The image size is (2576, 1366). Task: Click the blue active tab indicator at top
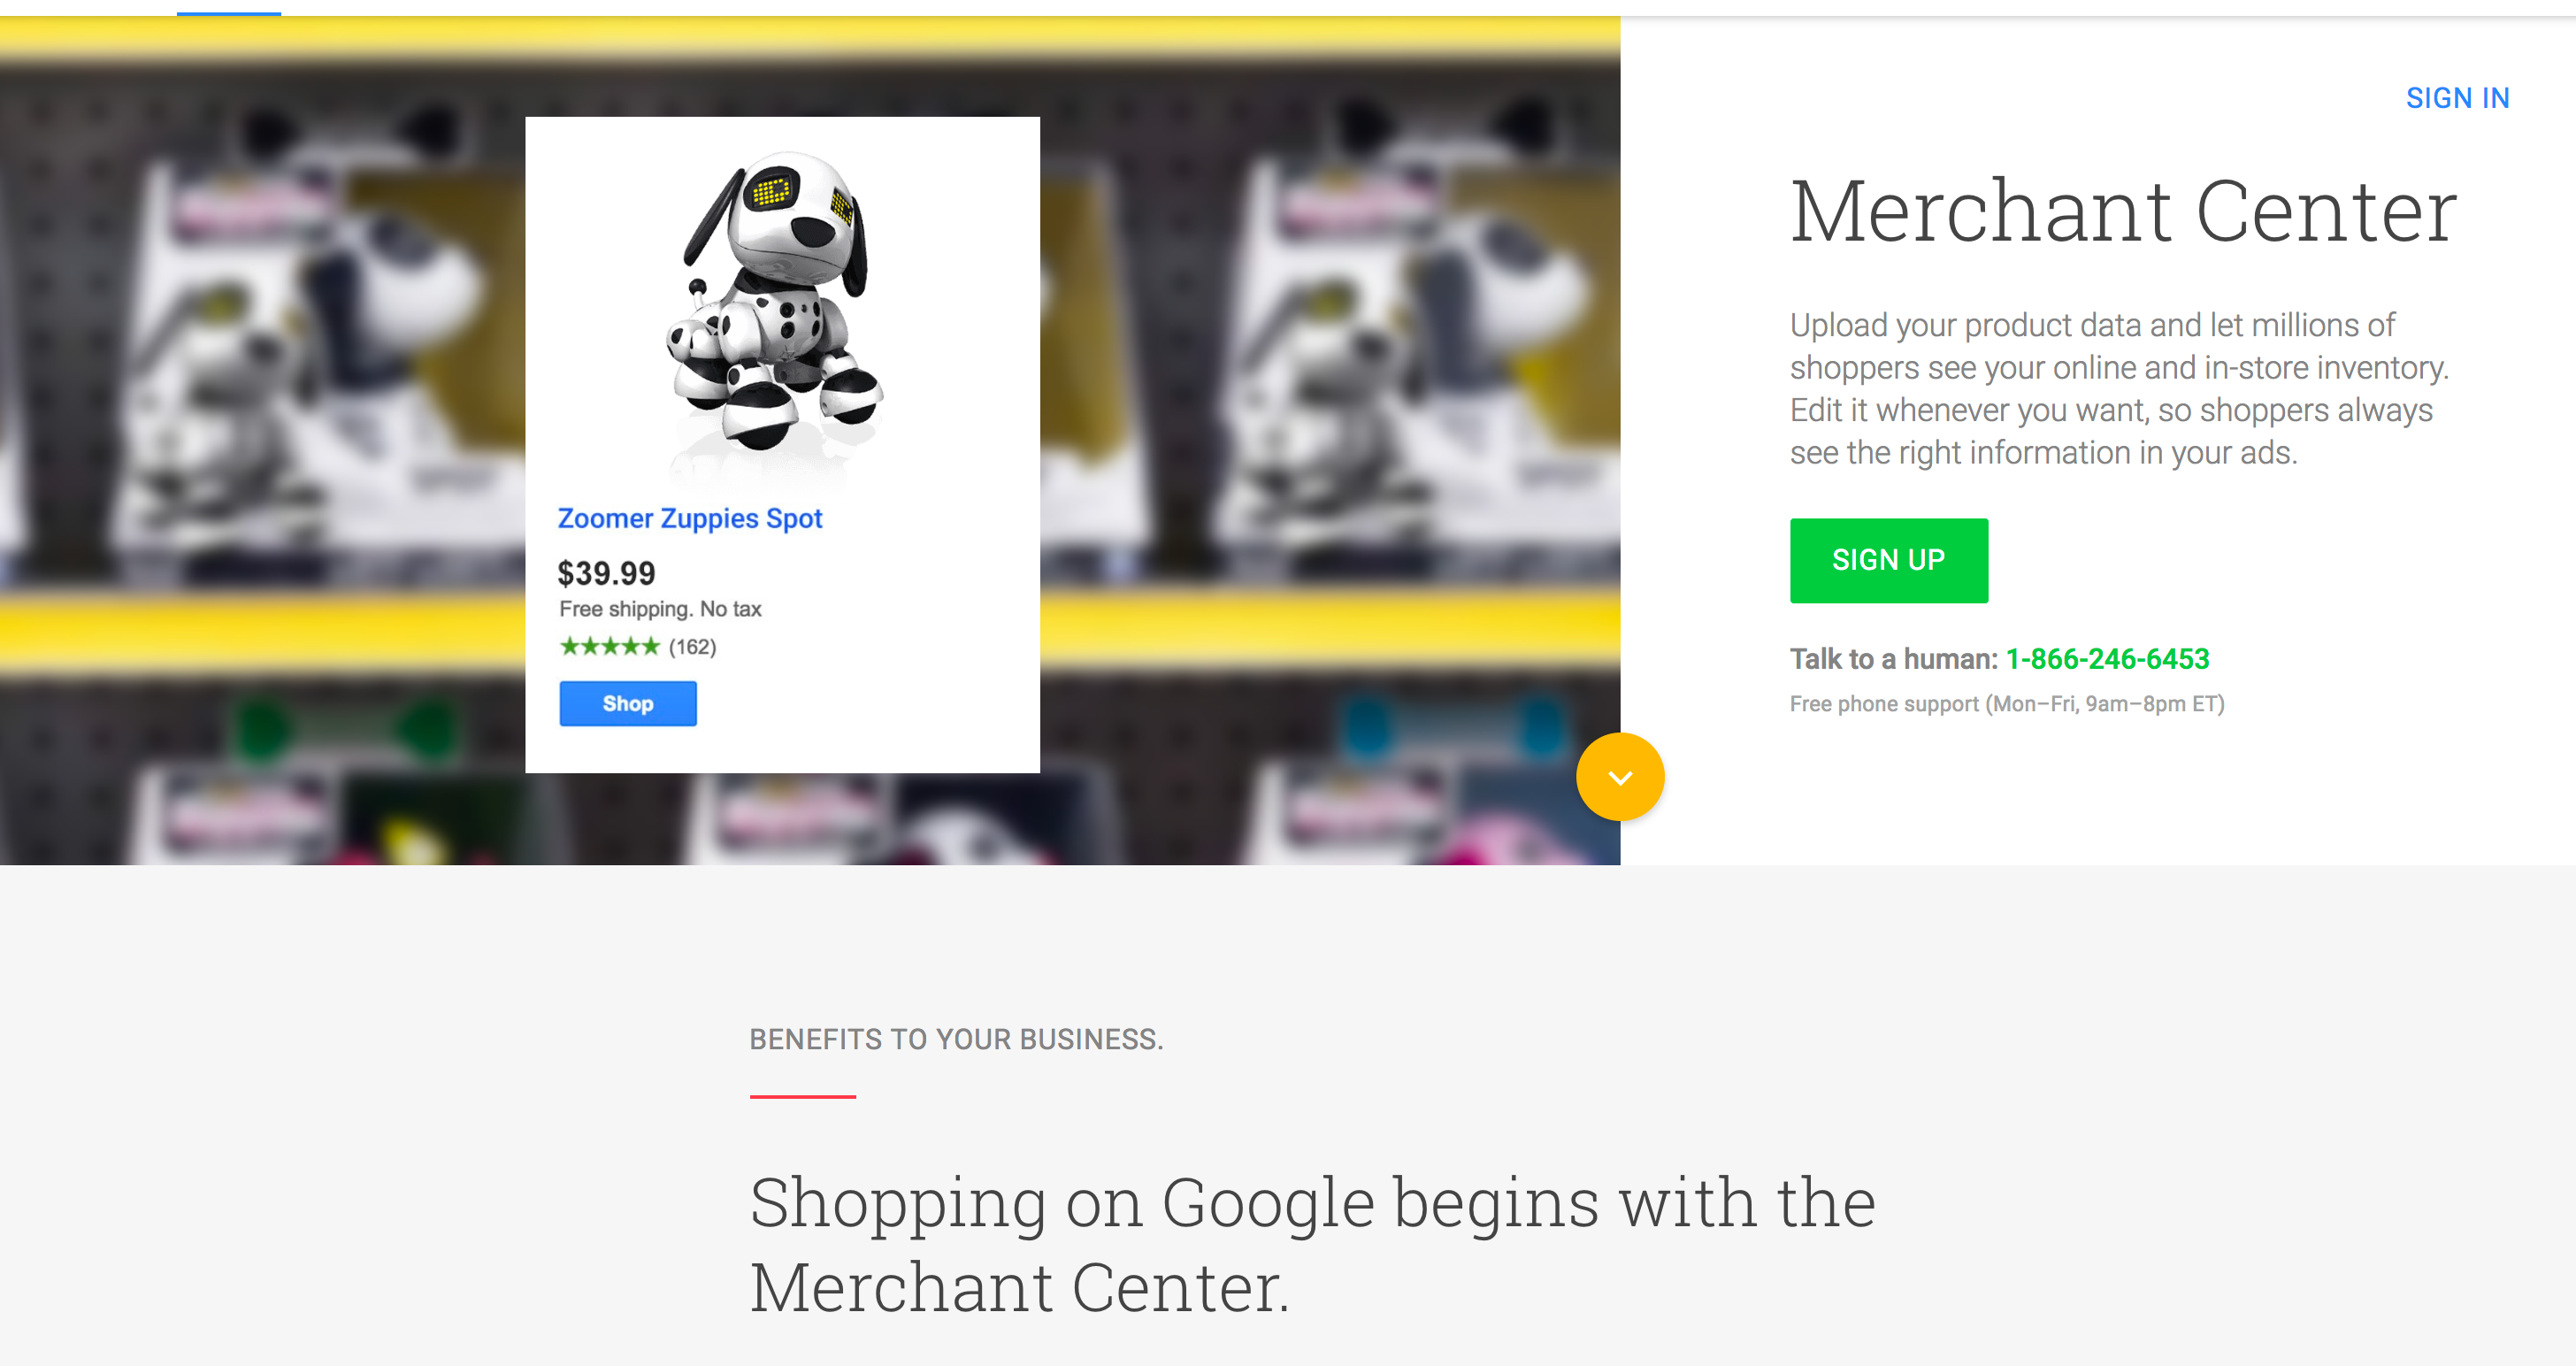pos(229,13)
